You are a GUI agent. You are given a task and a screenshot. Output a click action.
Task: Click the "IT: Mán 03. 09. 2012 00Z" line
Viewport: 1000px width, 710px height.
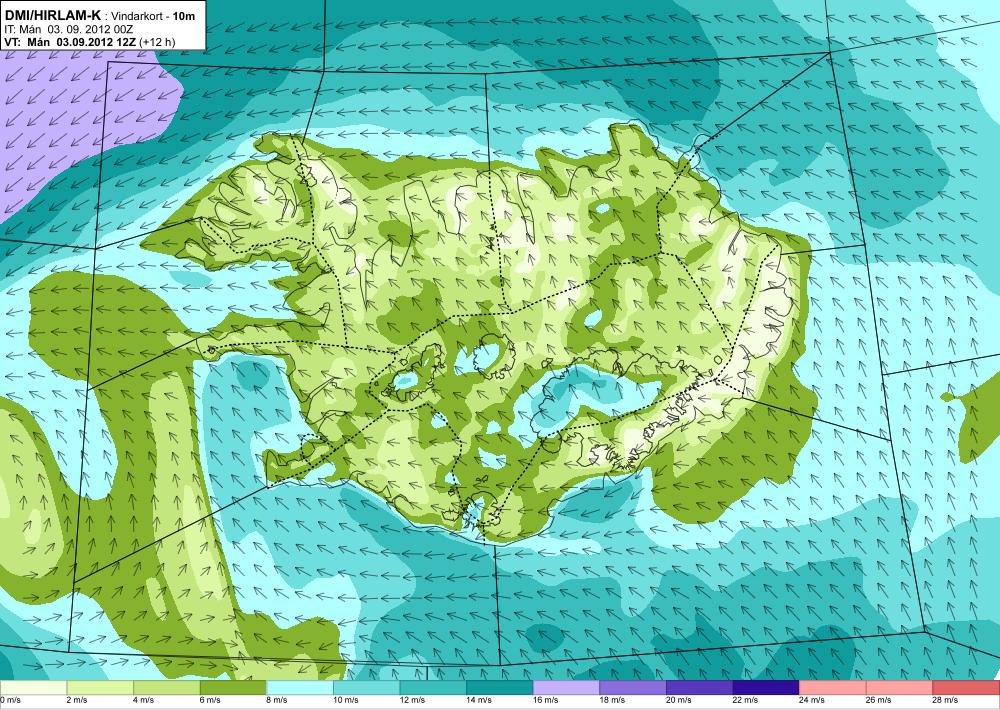[69, 29]
